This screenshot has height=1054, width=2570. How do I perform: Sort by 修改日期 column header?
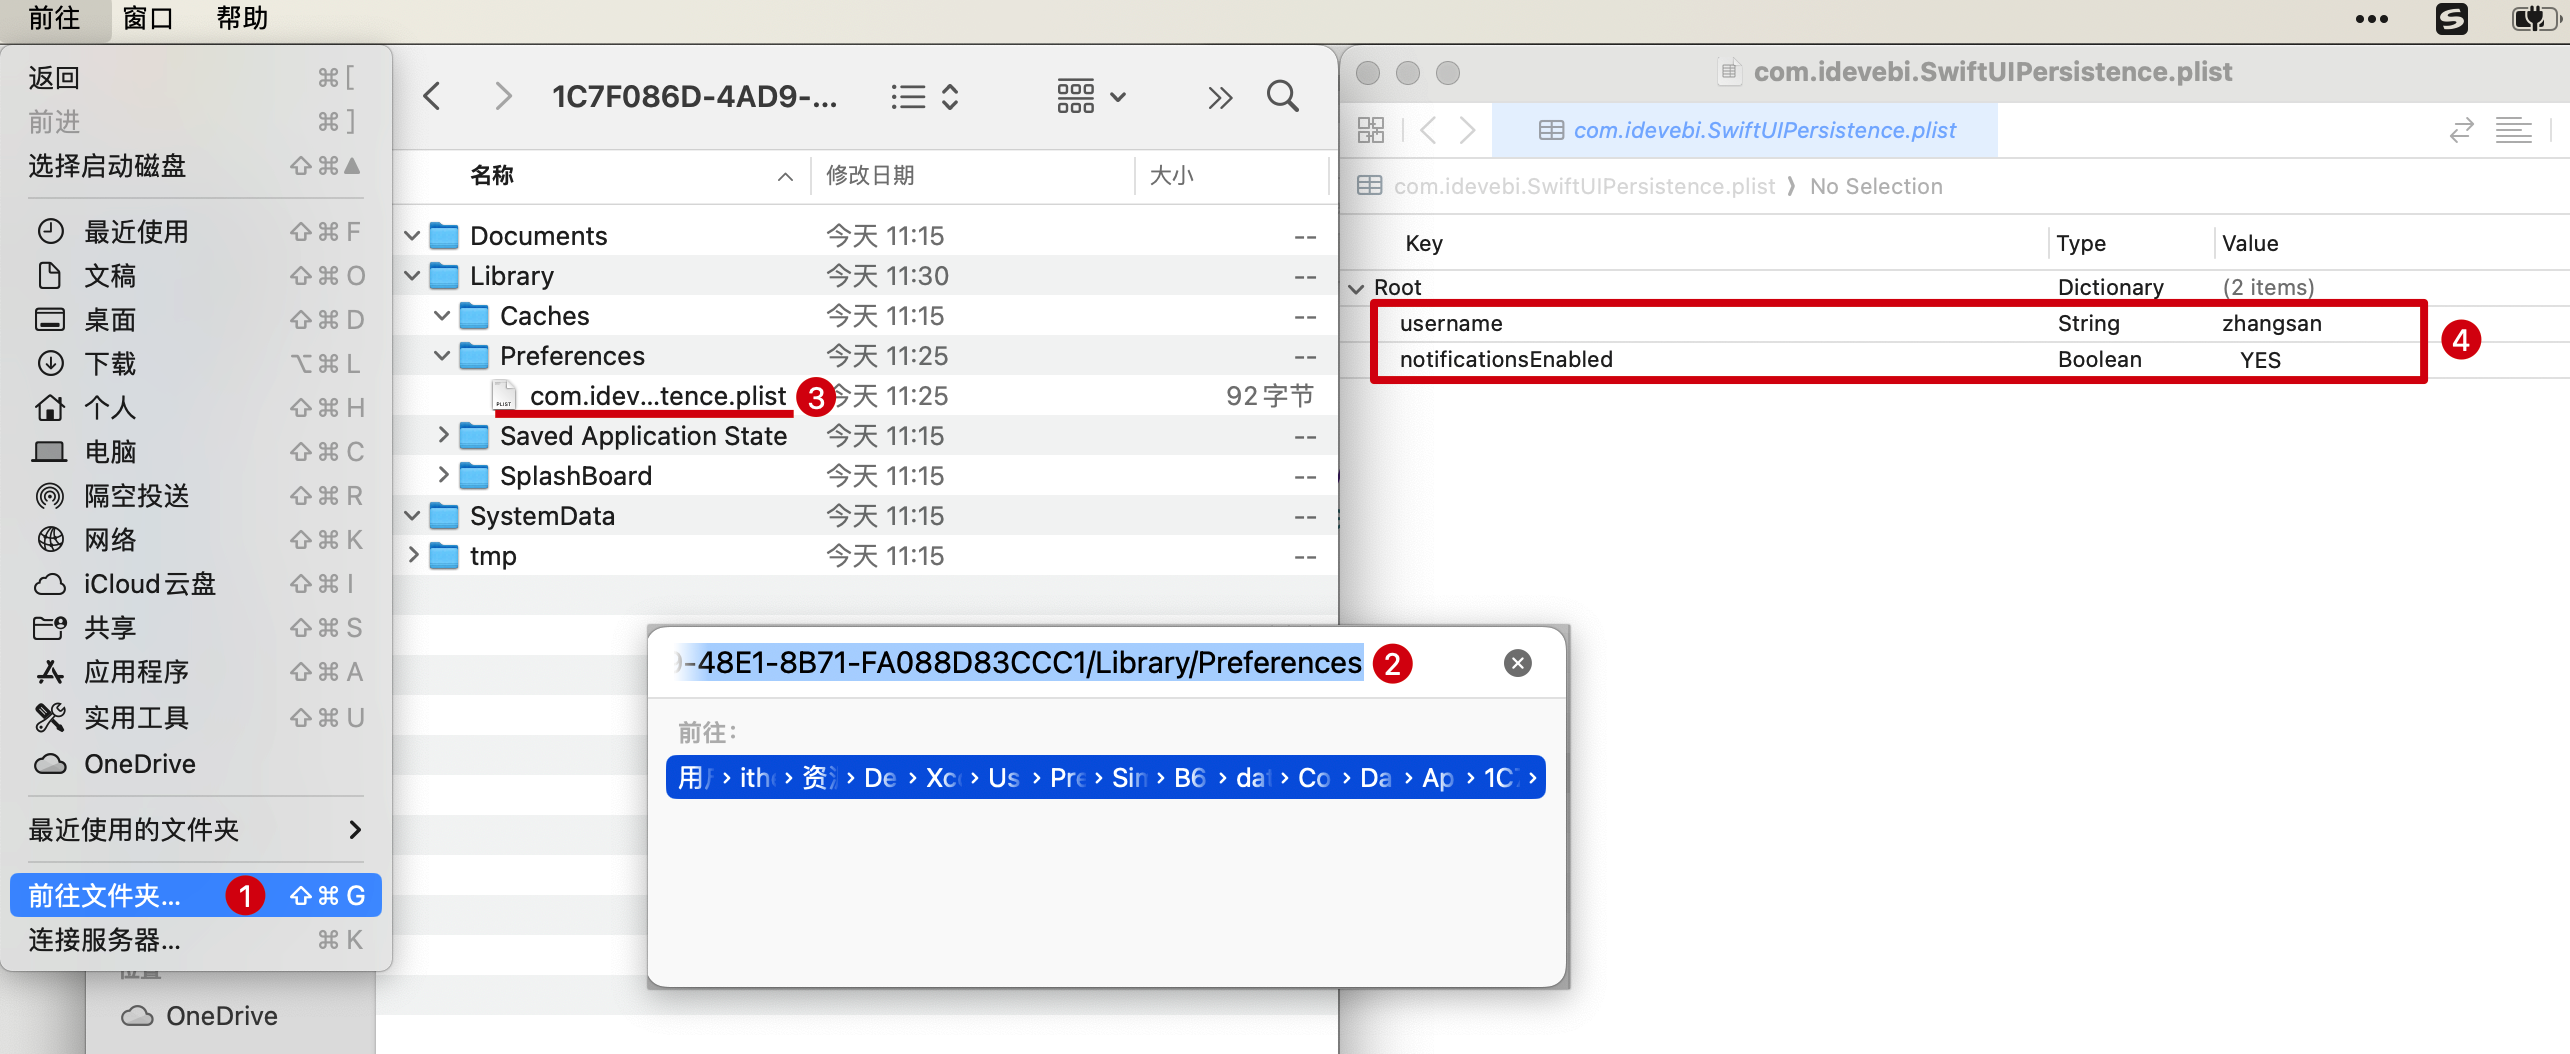(x=972, y=176)
